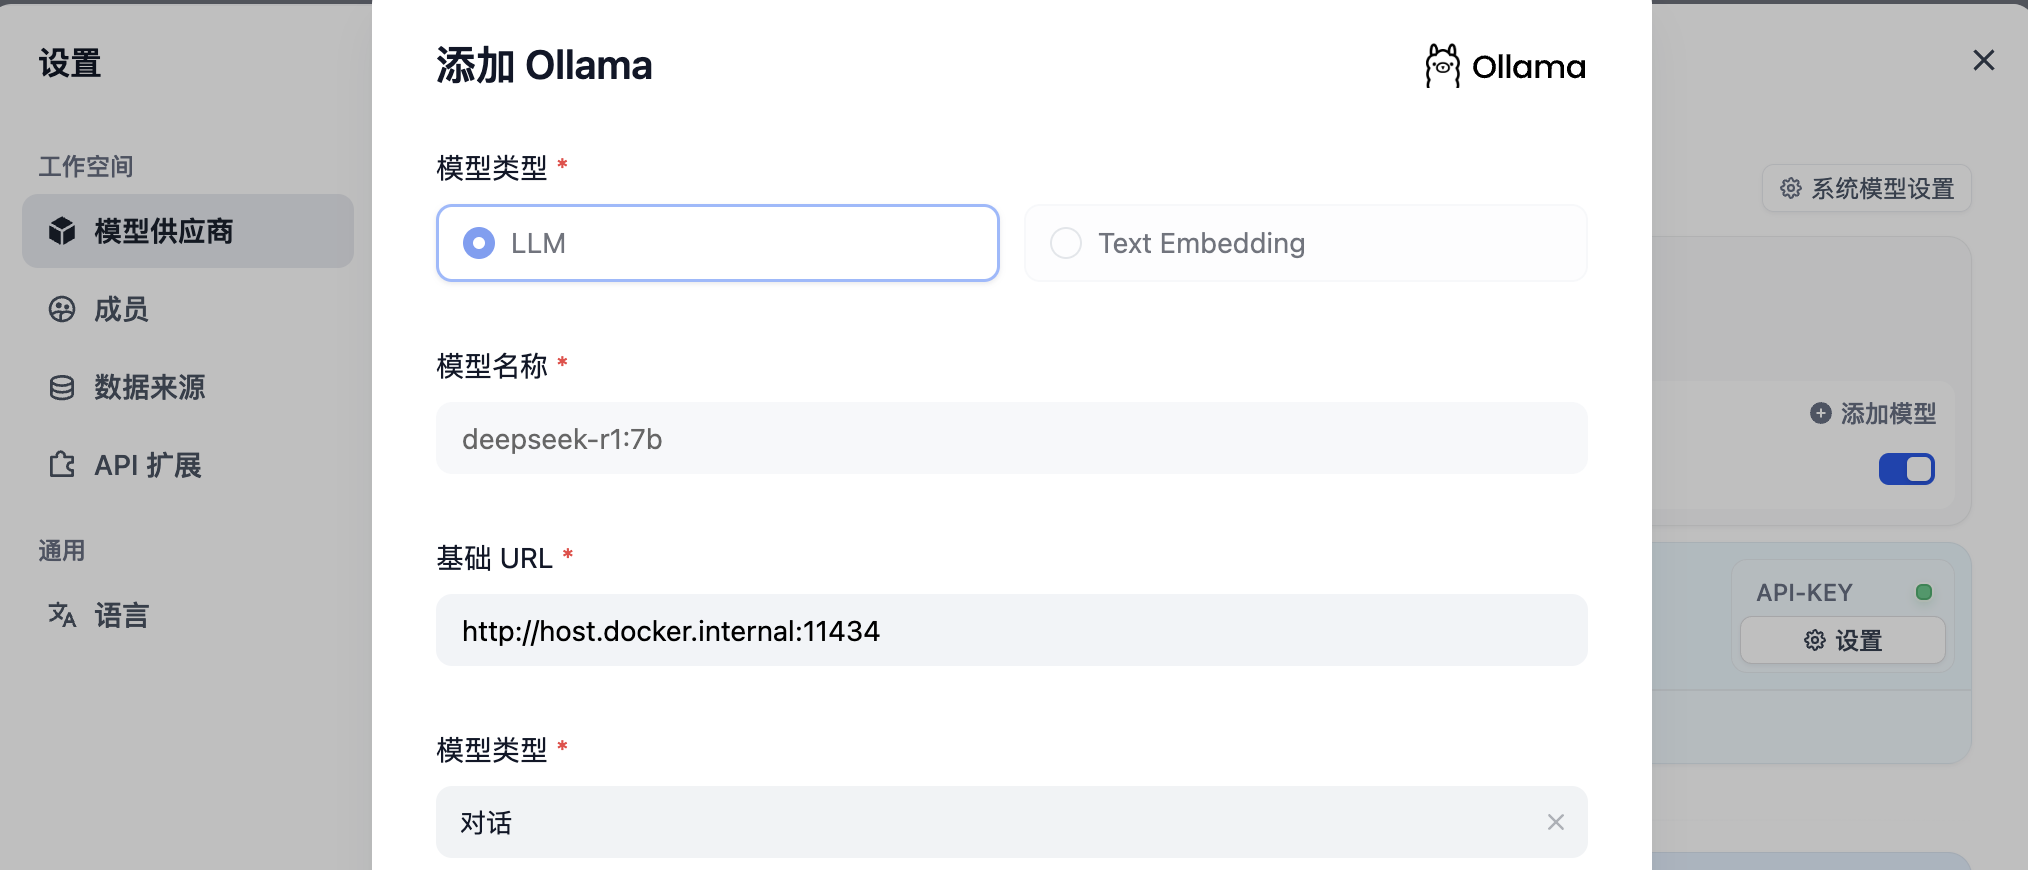Clear the 对话 selection with X
Screen dimensions: 2028x870
pyautogui.click(x=1555, y=822)
